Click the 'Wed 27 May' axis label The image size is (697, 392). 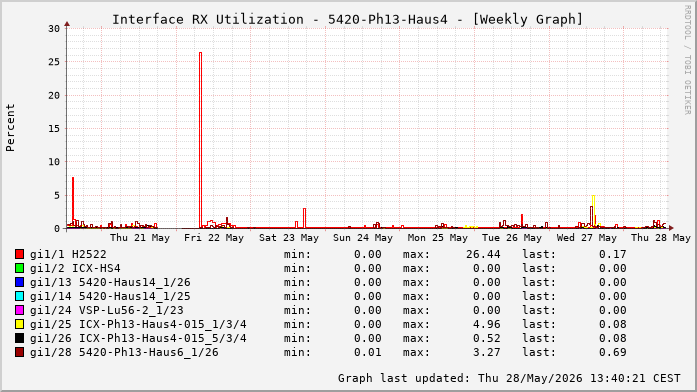[587, 238]
